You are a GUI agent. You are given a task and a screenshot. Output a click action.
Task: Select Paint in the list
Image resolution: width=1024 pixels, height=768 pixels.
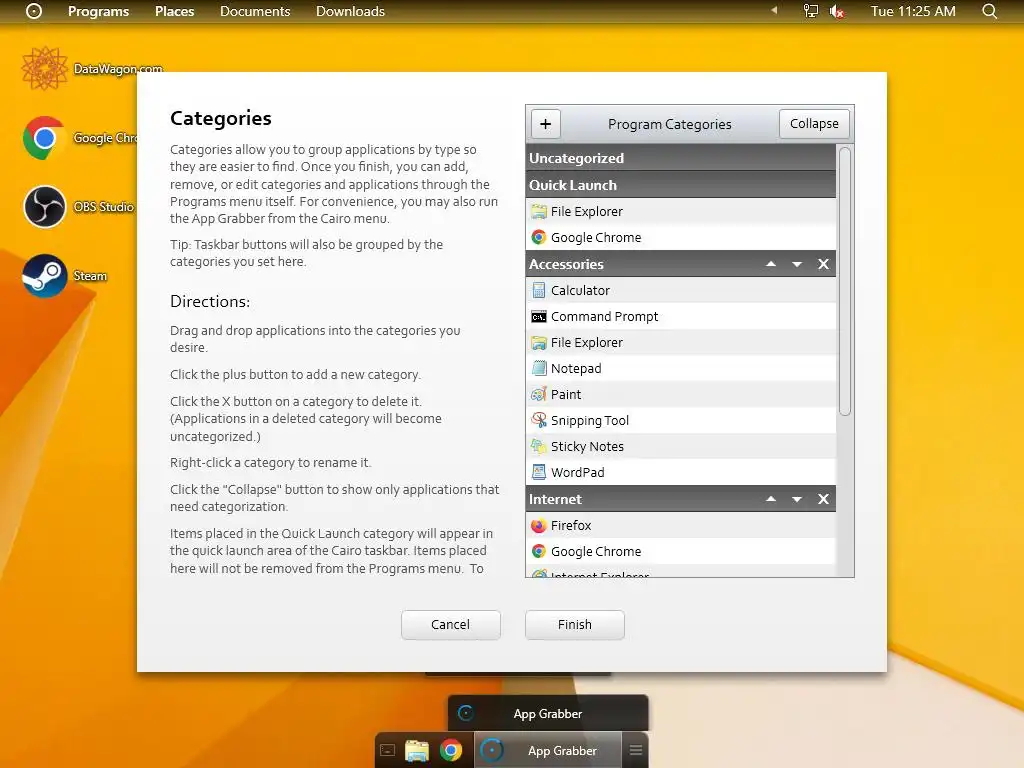pyautogui.click(x=680, y=394)
